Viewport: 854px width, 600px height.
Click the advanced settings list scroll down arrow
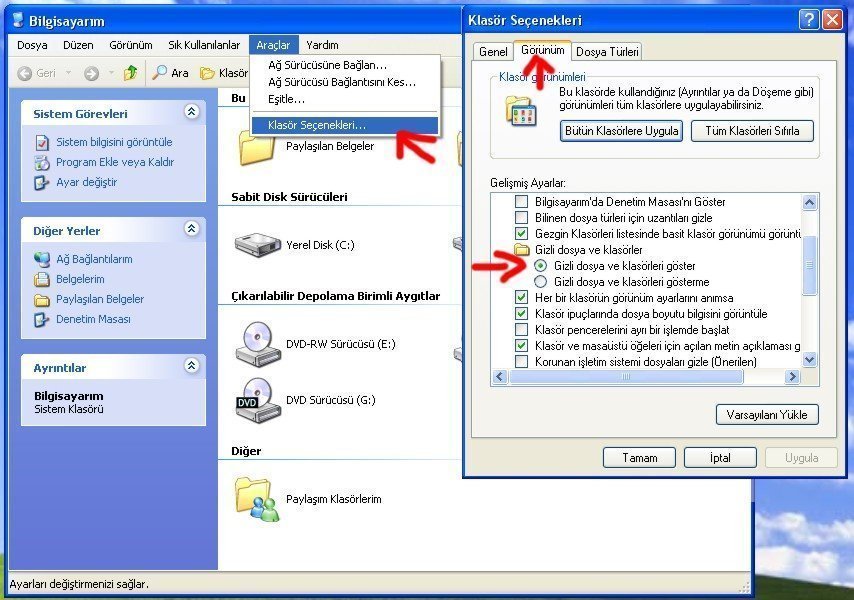[810, 360]
